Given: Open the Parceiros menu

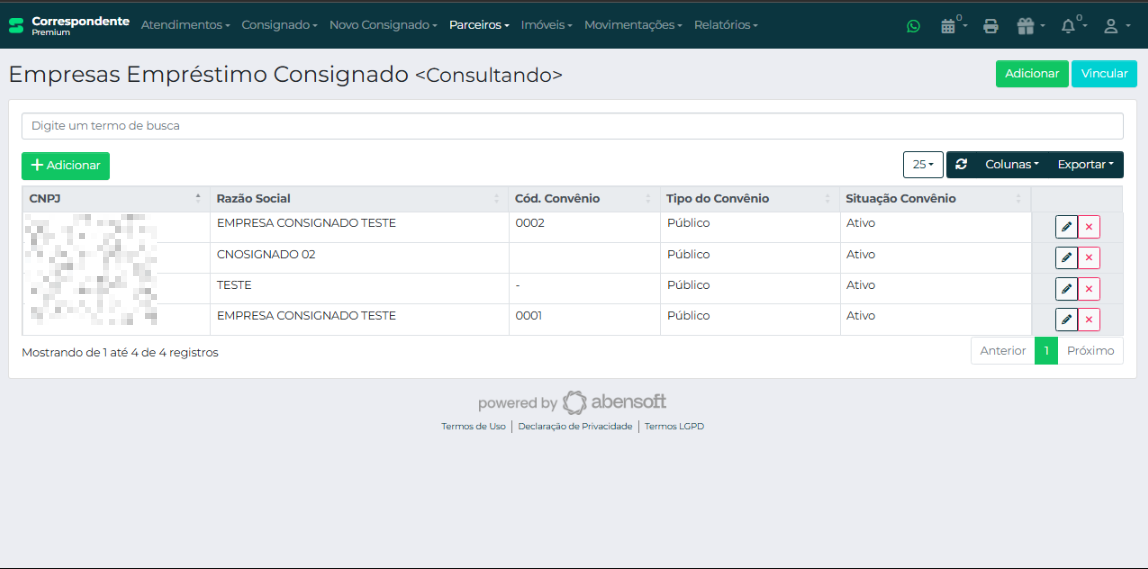Looking at the screenshot, I should (x=479, y=25).
